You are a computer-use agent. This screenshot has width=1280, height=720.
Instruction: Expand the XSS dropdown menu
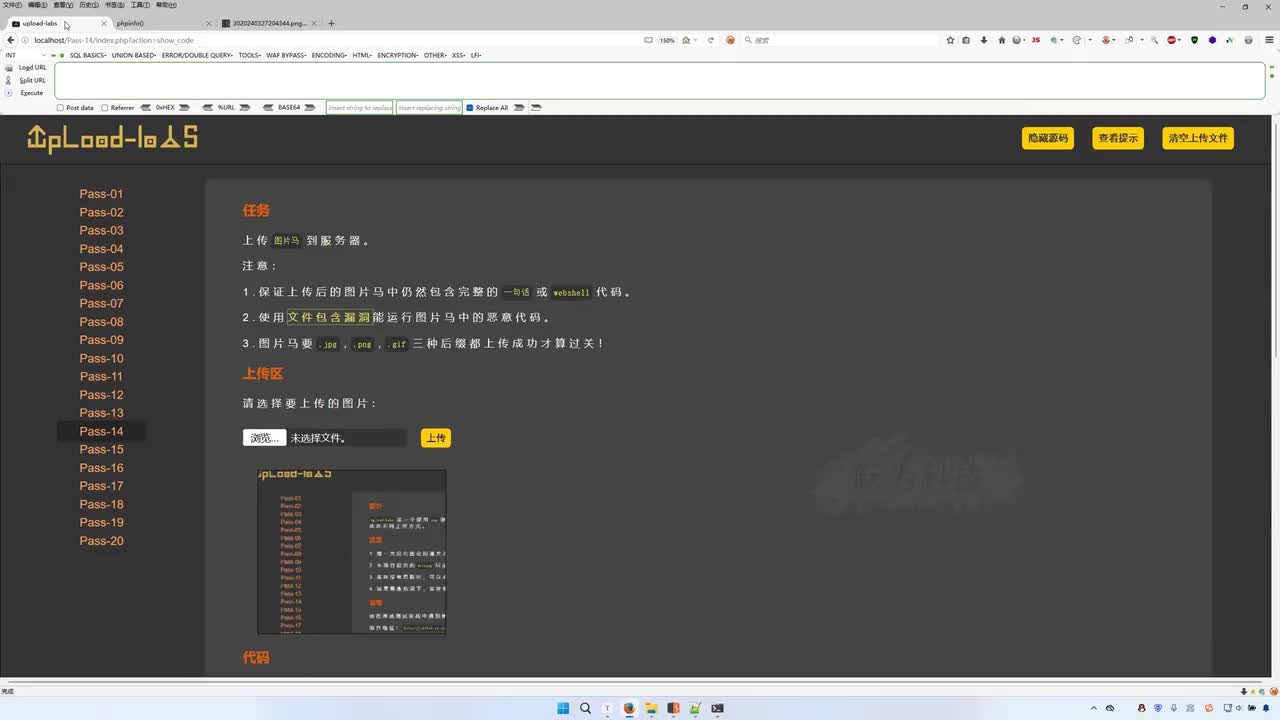459,55
